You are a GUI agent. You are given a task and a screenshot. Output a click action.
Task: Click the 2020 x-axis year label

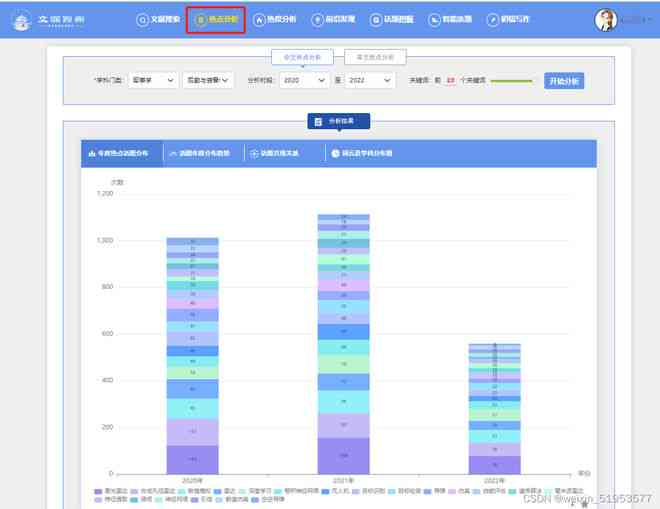pos(192,480)
